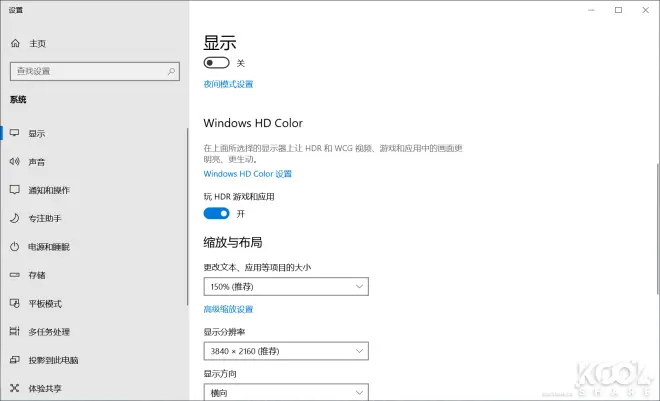Click the speaker icon for 声音

14,162
